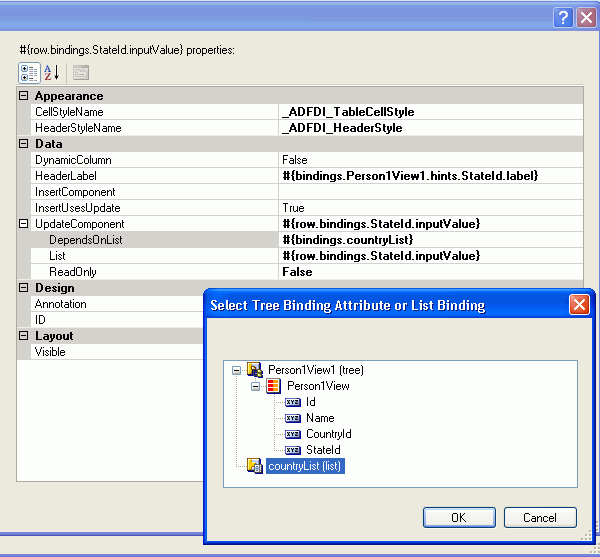
Task: Choose the StateId attribute
Action: click(323, 450)
